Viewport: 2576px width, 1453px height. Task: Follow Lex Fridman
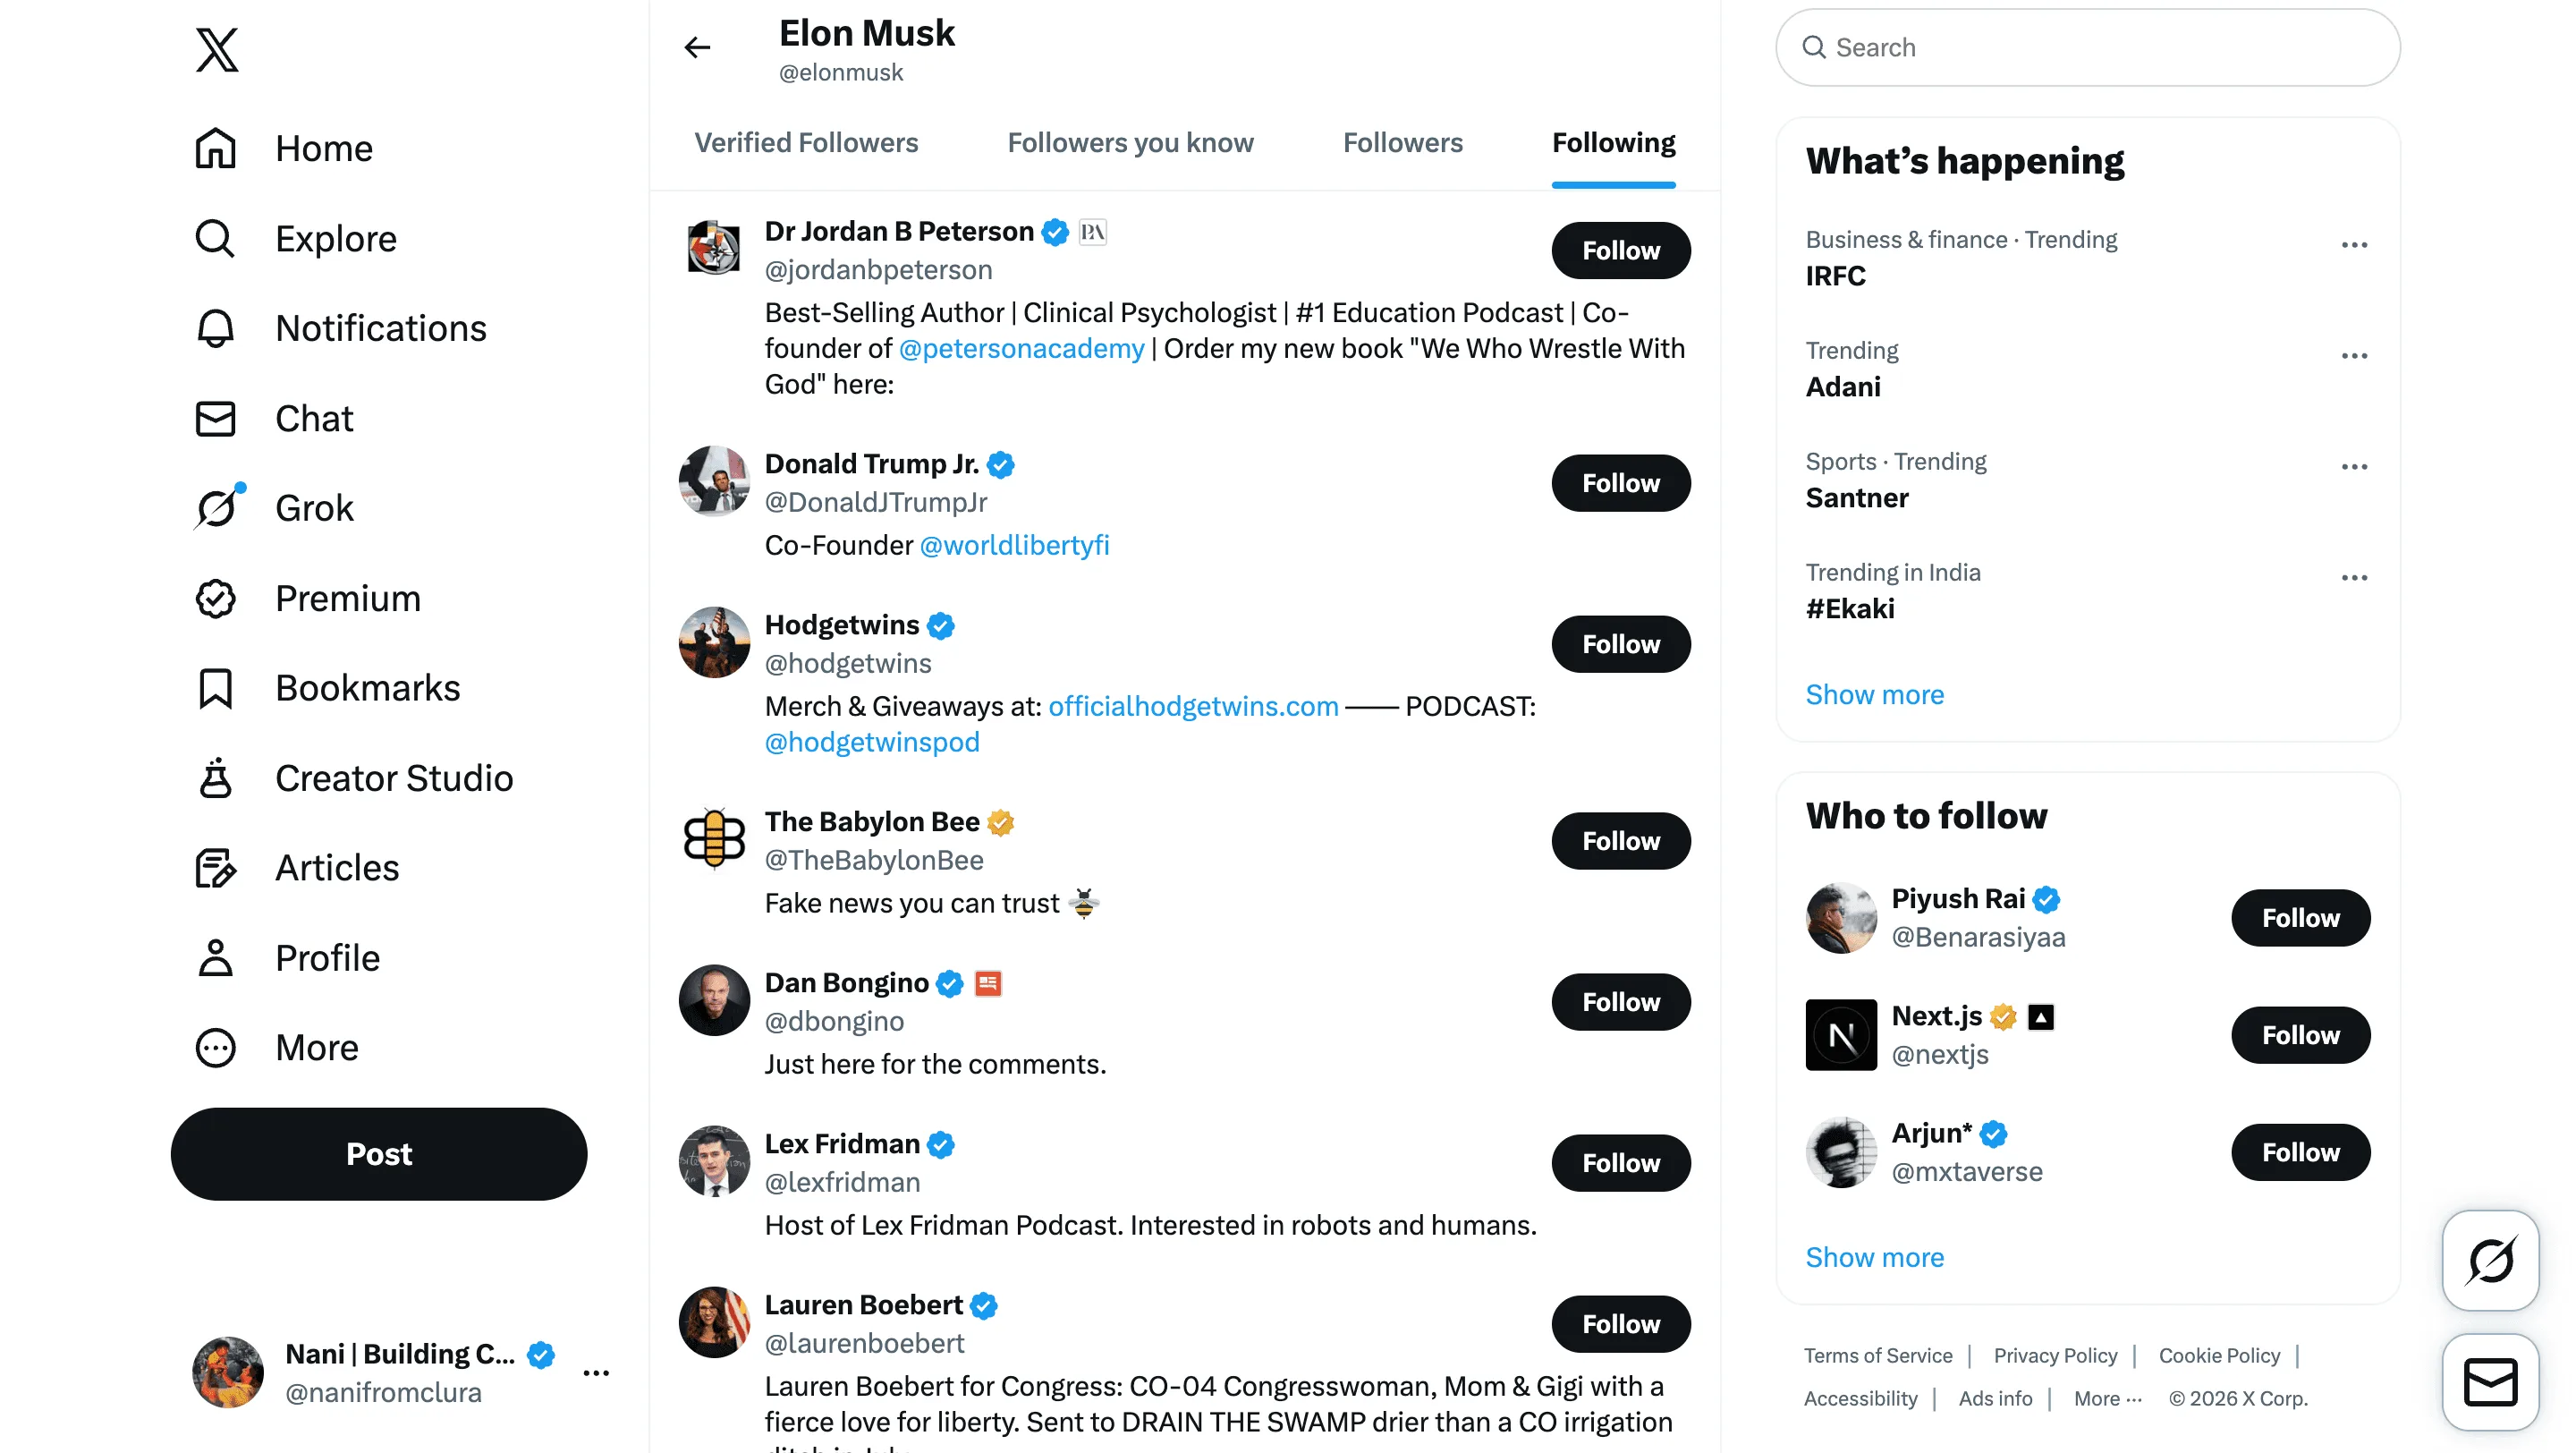[x=1620, y=1162]
